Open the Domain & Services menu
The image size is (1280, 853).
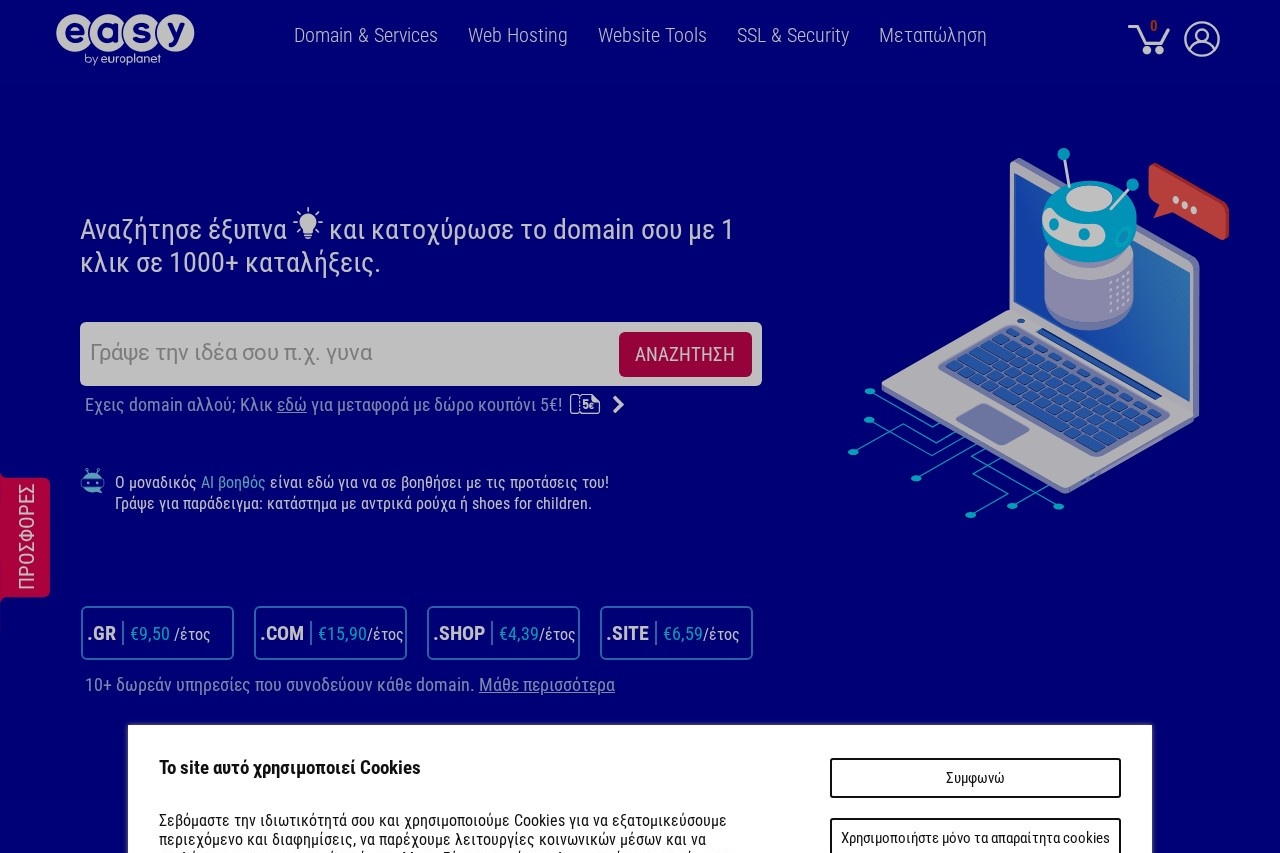[x=365, y=36]
